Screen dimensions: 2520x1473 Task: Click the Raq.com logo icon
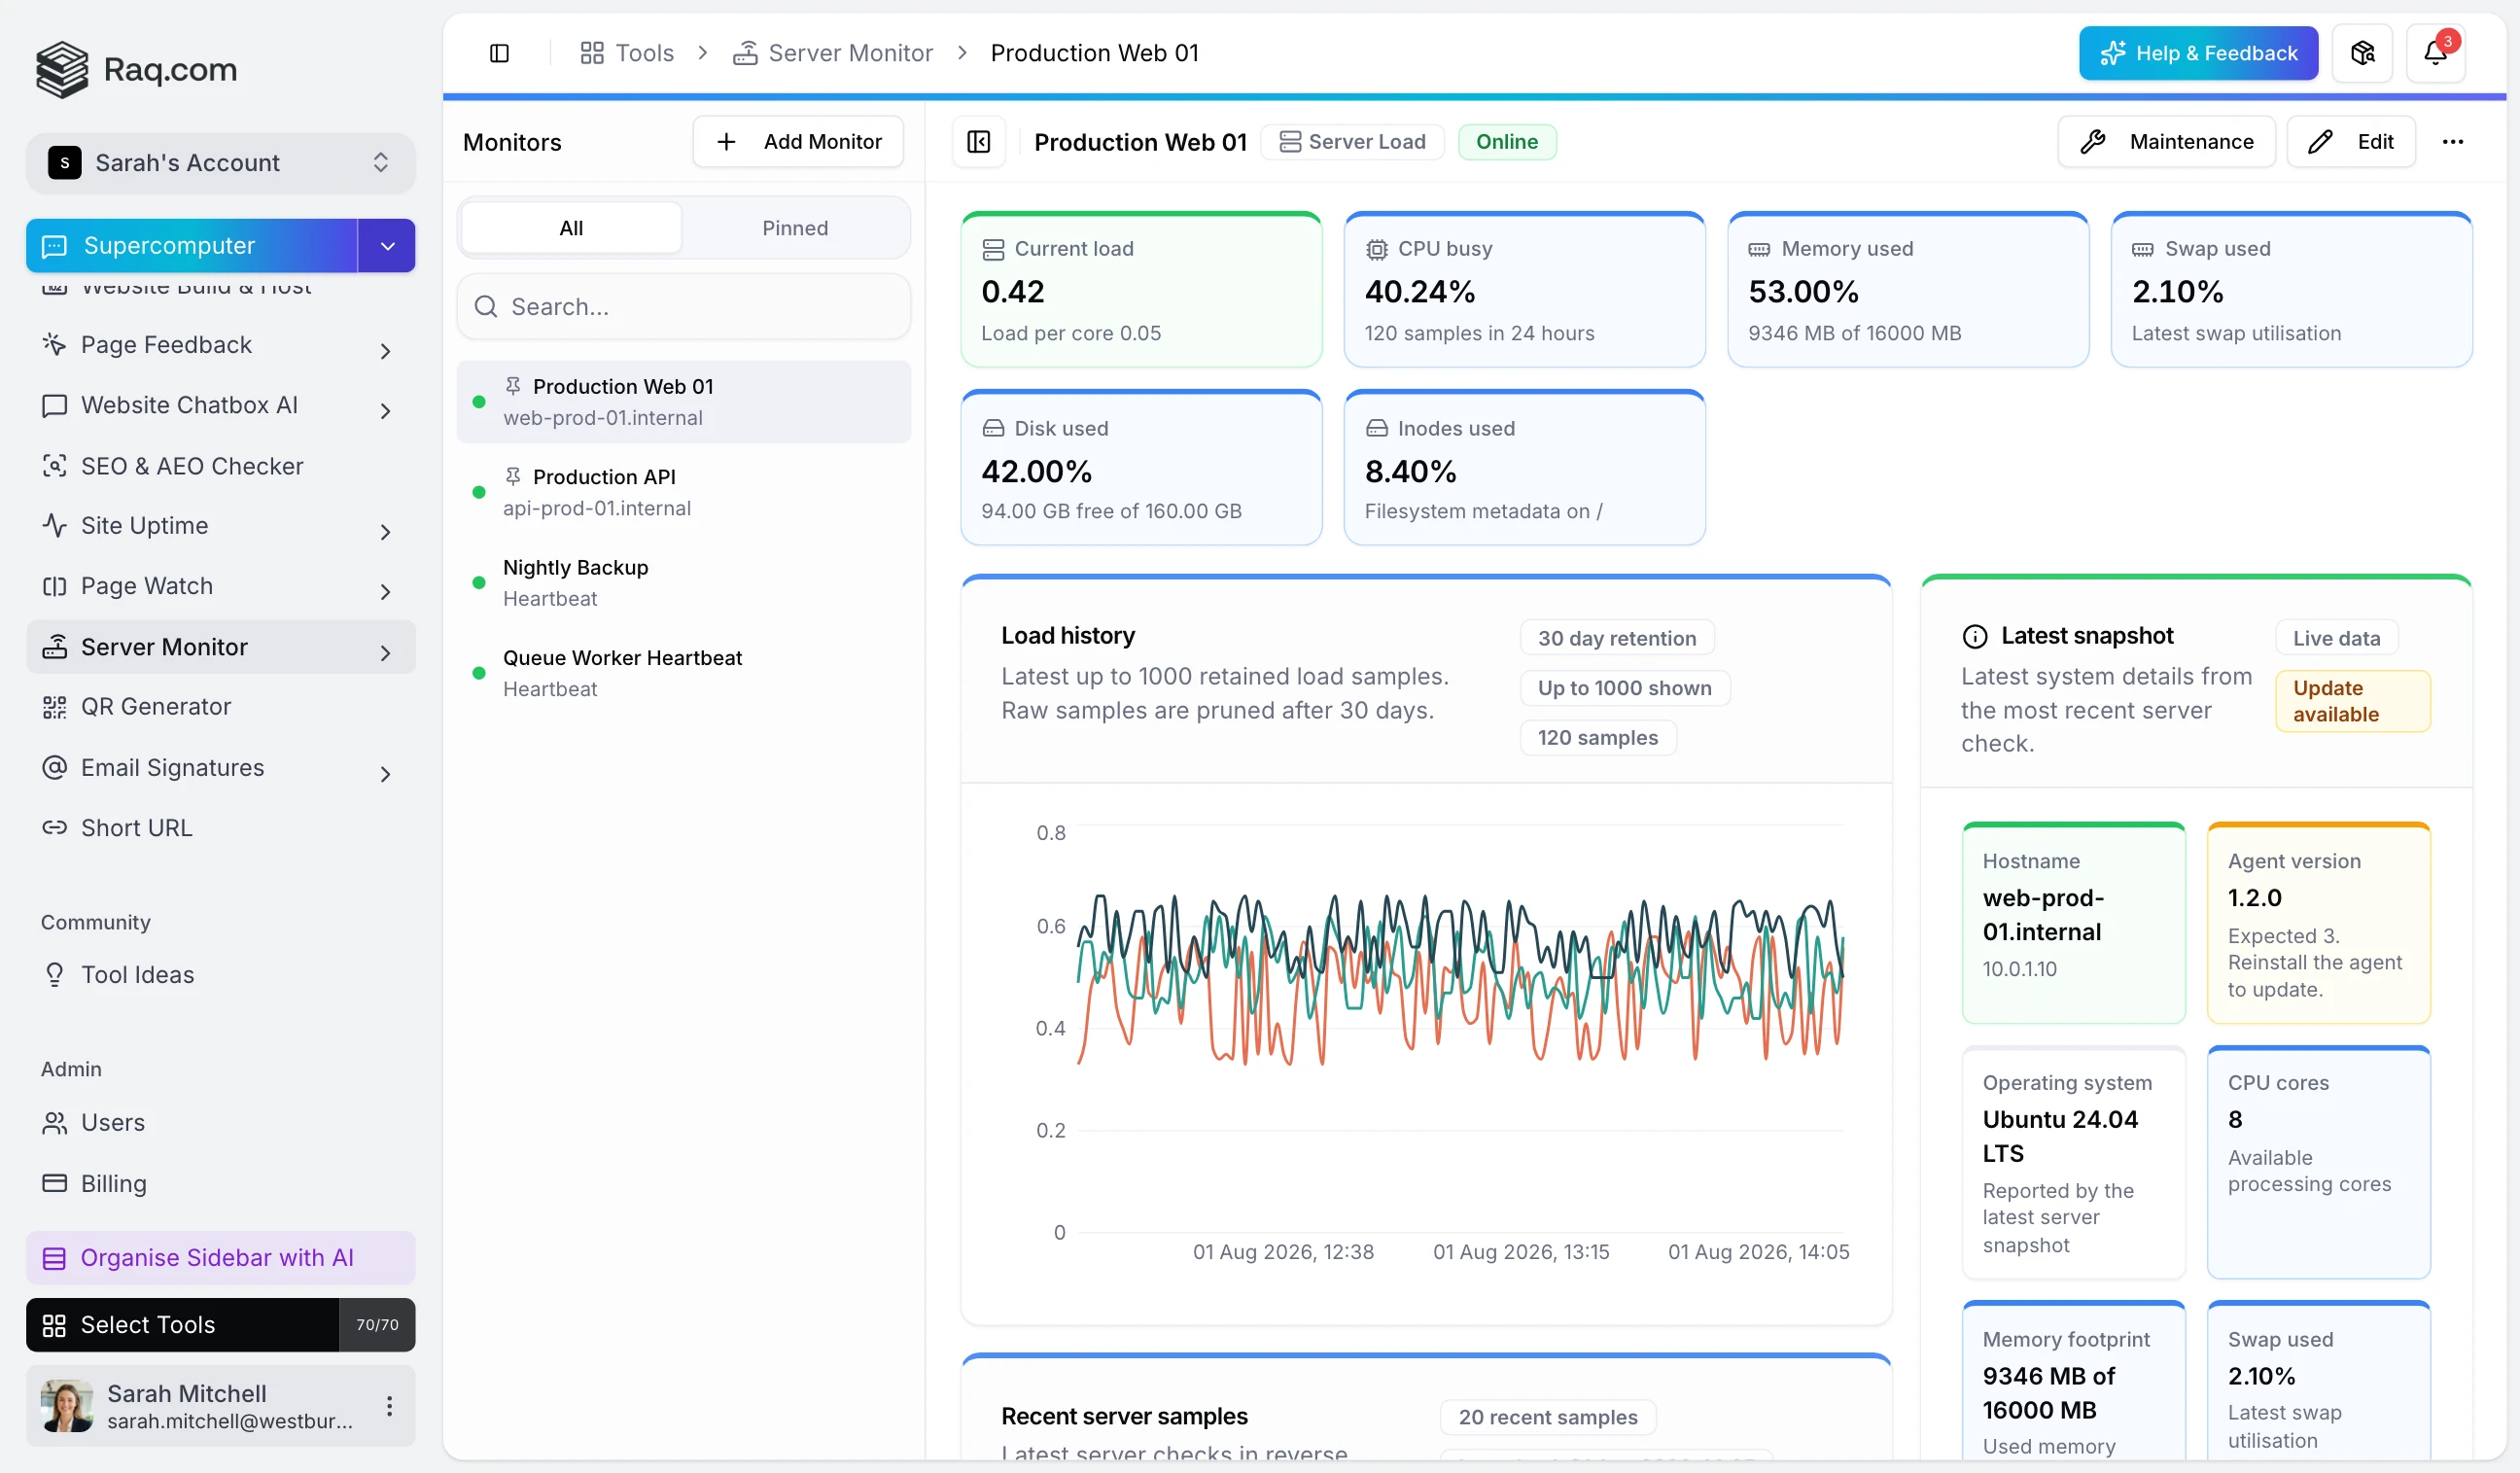[62, 69]
